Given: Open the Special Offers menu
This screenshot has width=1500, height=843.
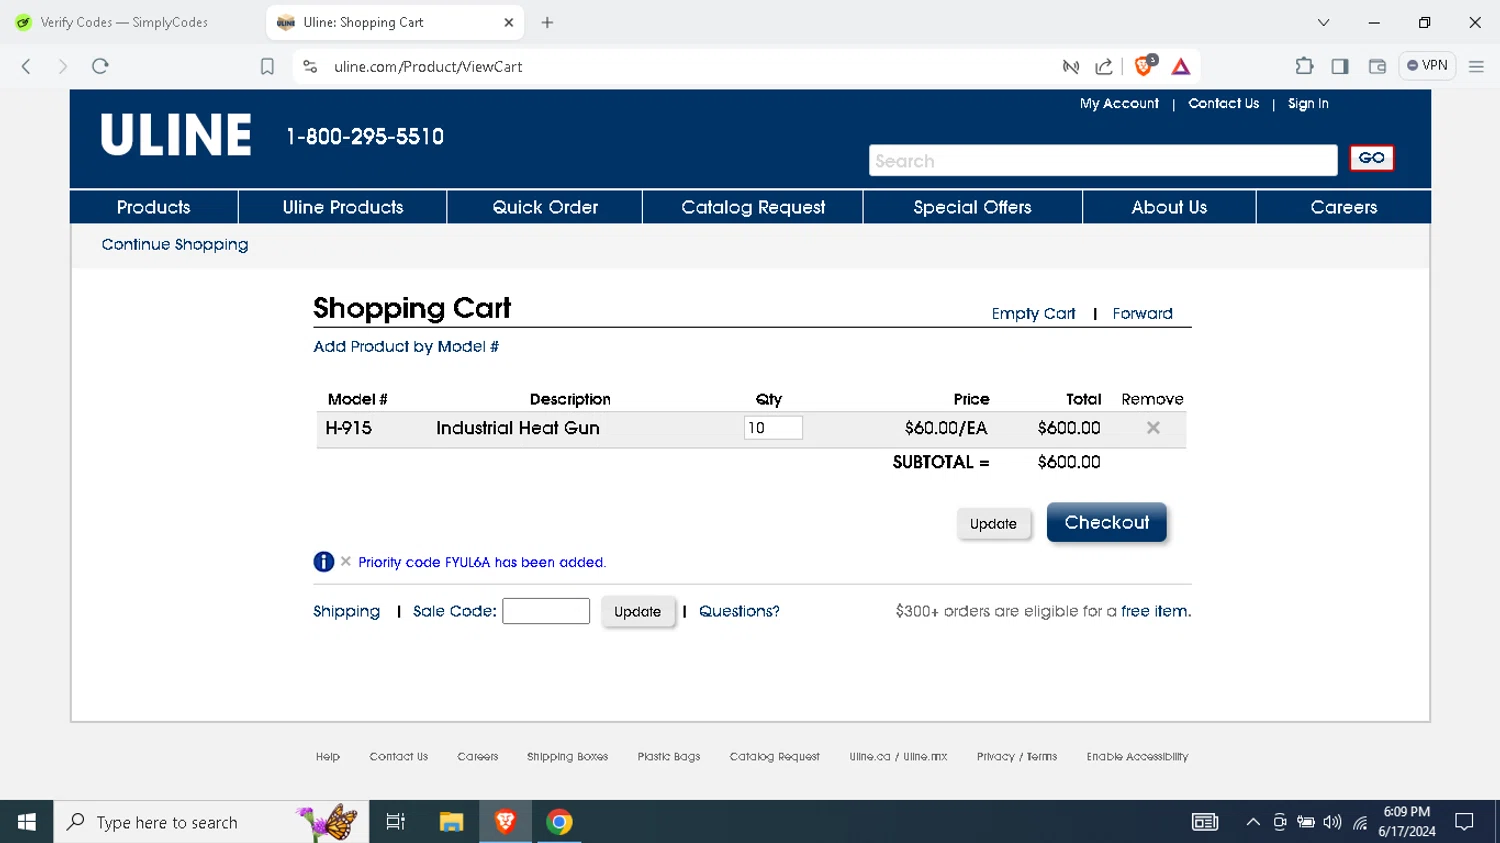Looking at the screenshot, I should [x=972, y=207].
